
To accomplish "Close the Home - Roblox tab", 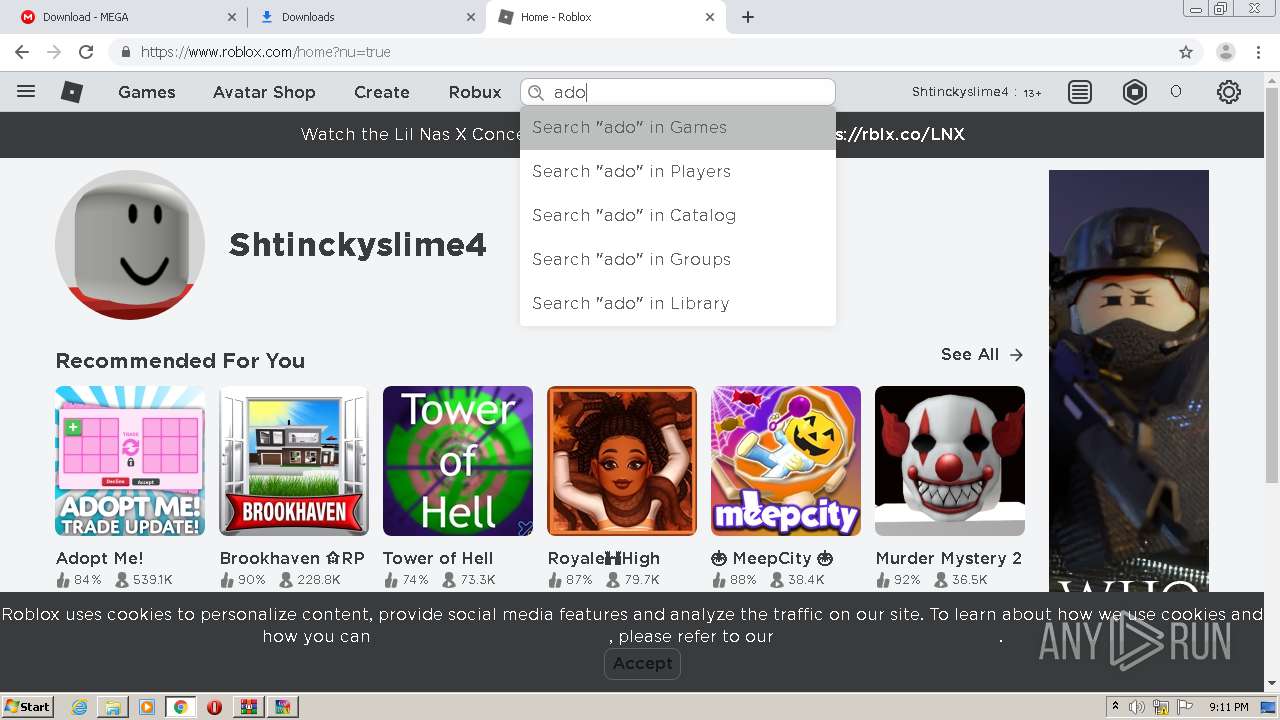I will point(710,17).
